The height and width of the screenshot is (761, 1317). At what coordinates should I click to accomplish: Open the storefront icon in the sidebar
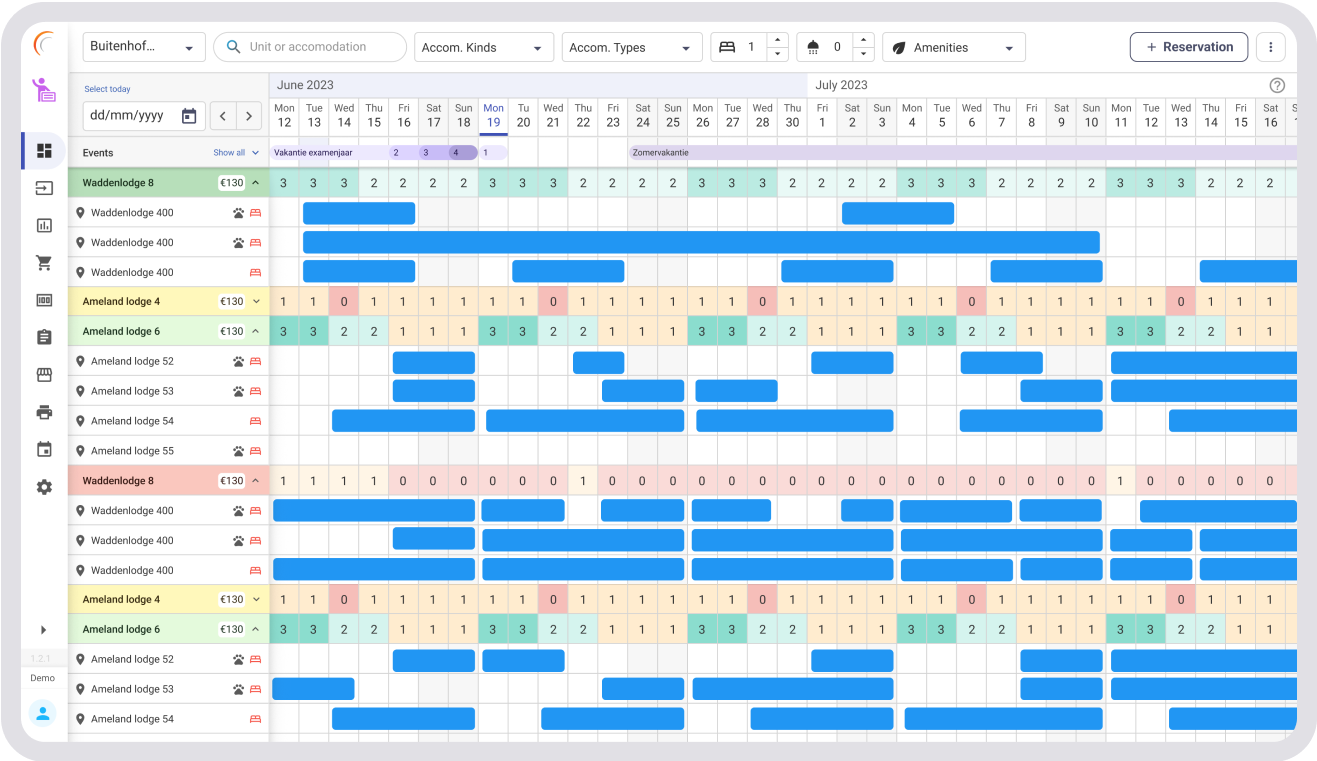pos(43,374)
